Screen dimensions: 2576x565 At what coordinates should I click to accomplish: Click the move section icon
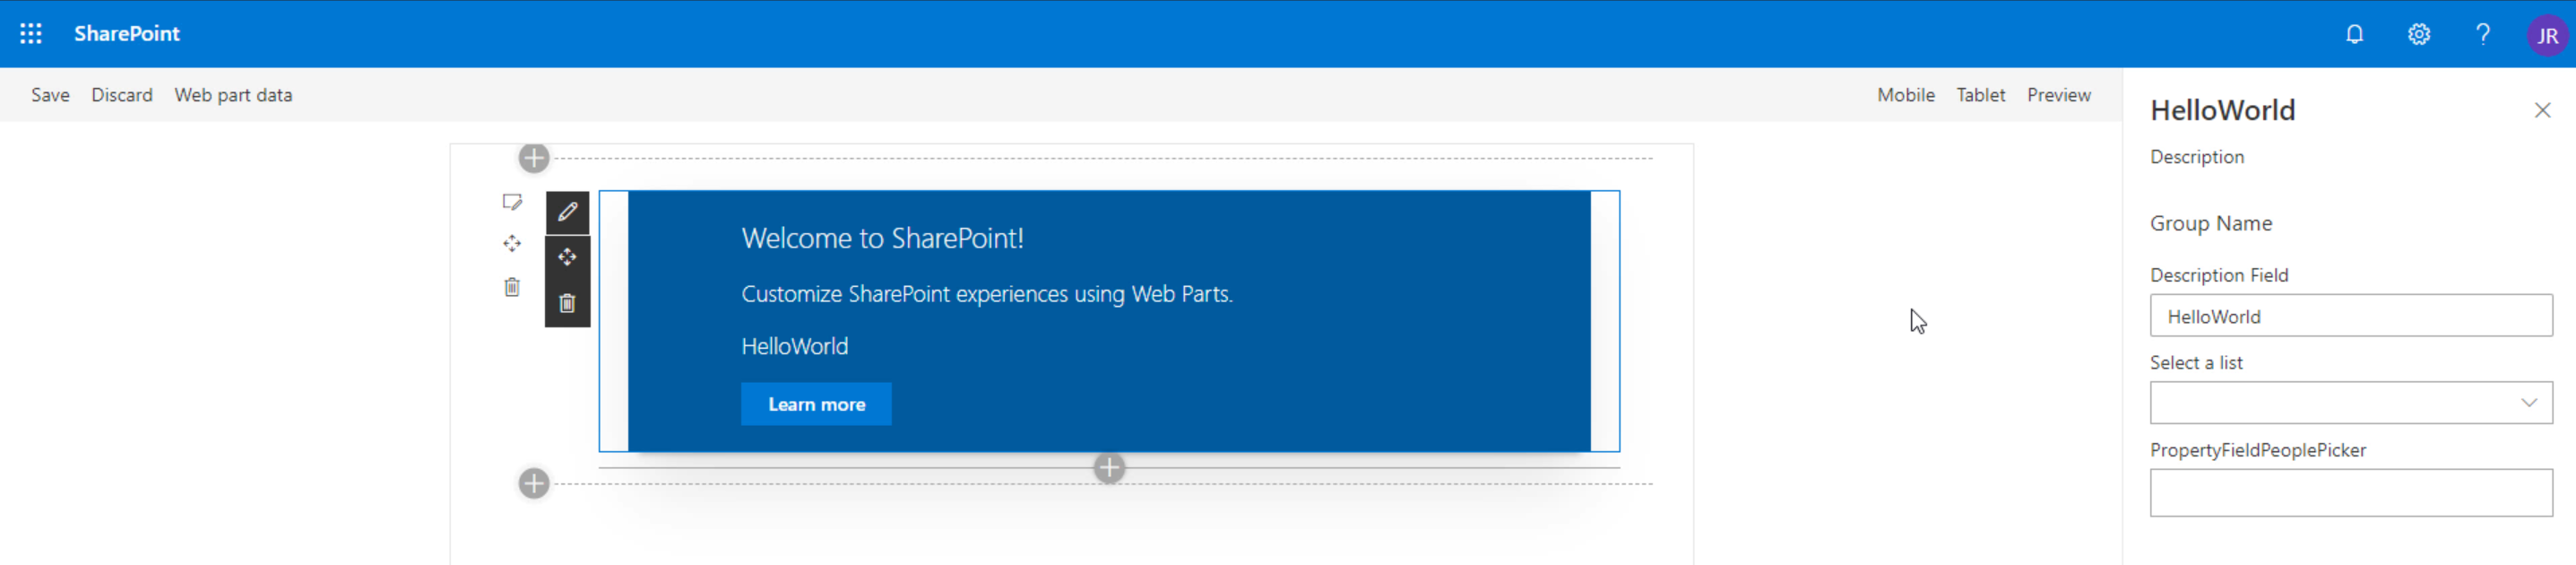512,244
